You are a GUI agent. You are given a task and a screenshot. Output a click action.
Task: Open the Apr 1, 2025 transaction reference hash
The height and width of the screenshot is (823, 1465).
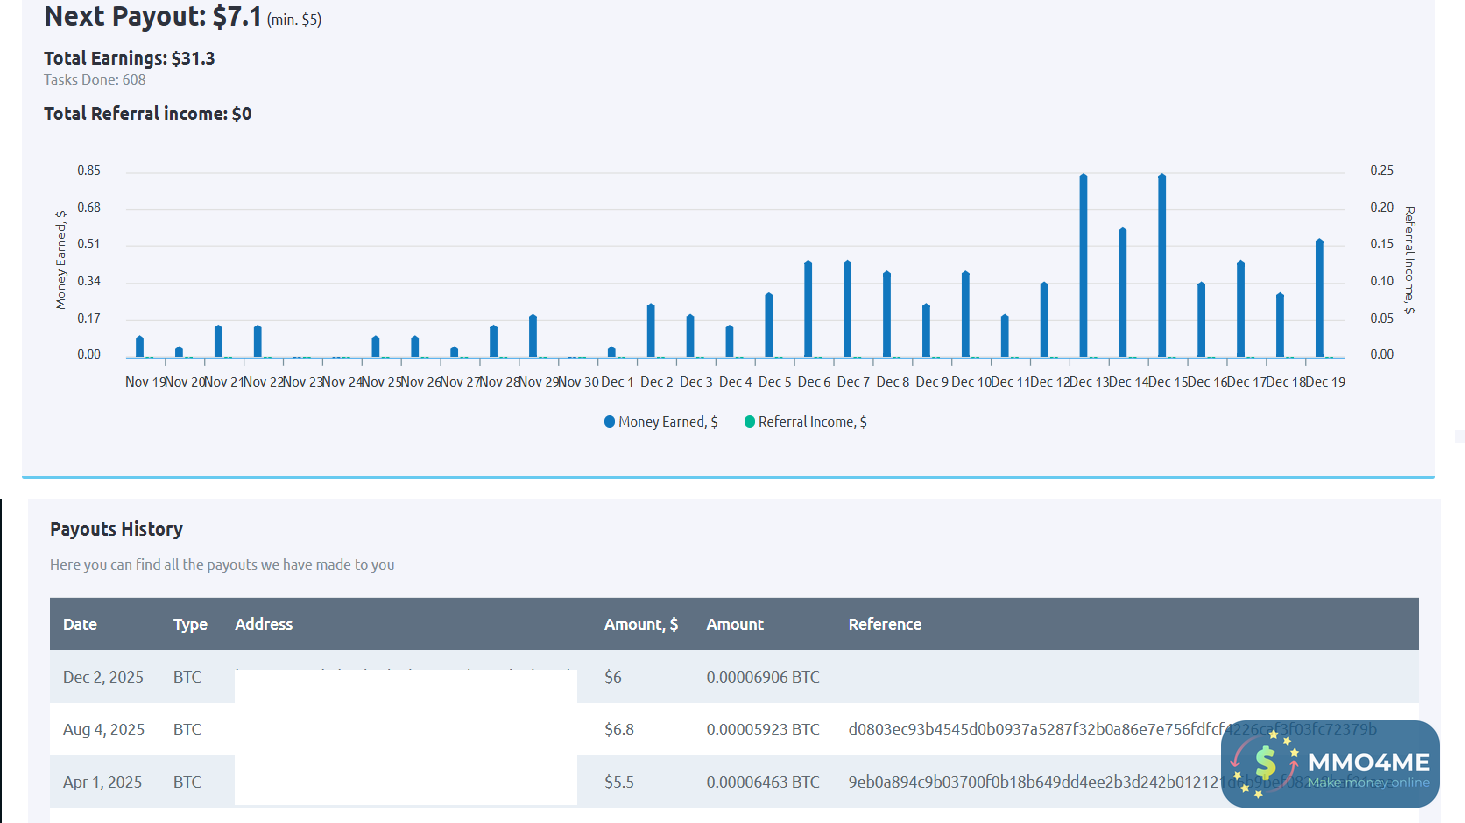[1030, 782]
